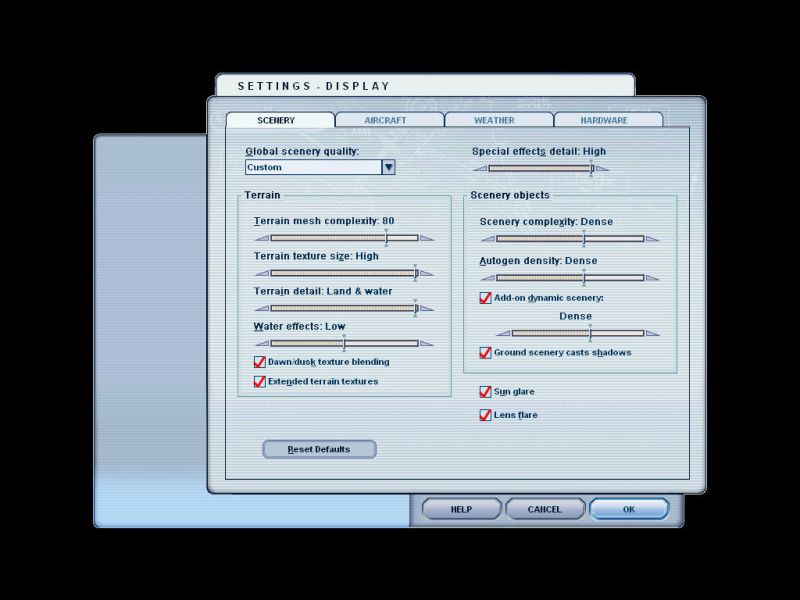800x600 pixels.
Task: Uncheck Ground scenery casts shadows
Action: tap(486, 353)
